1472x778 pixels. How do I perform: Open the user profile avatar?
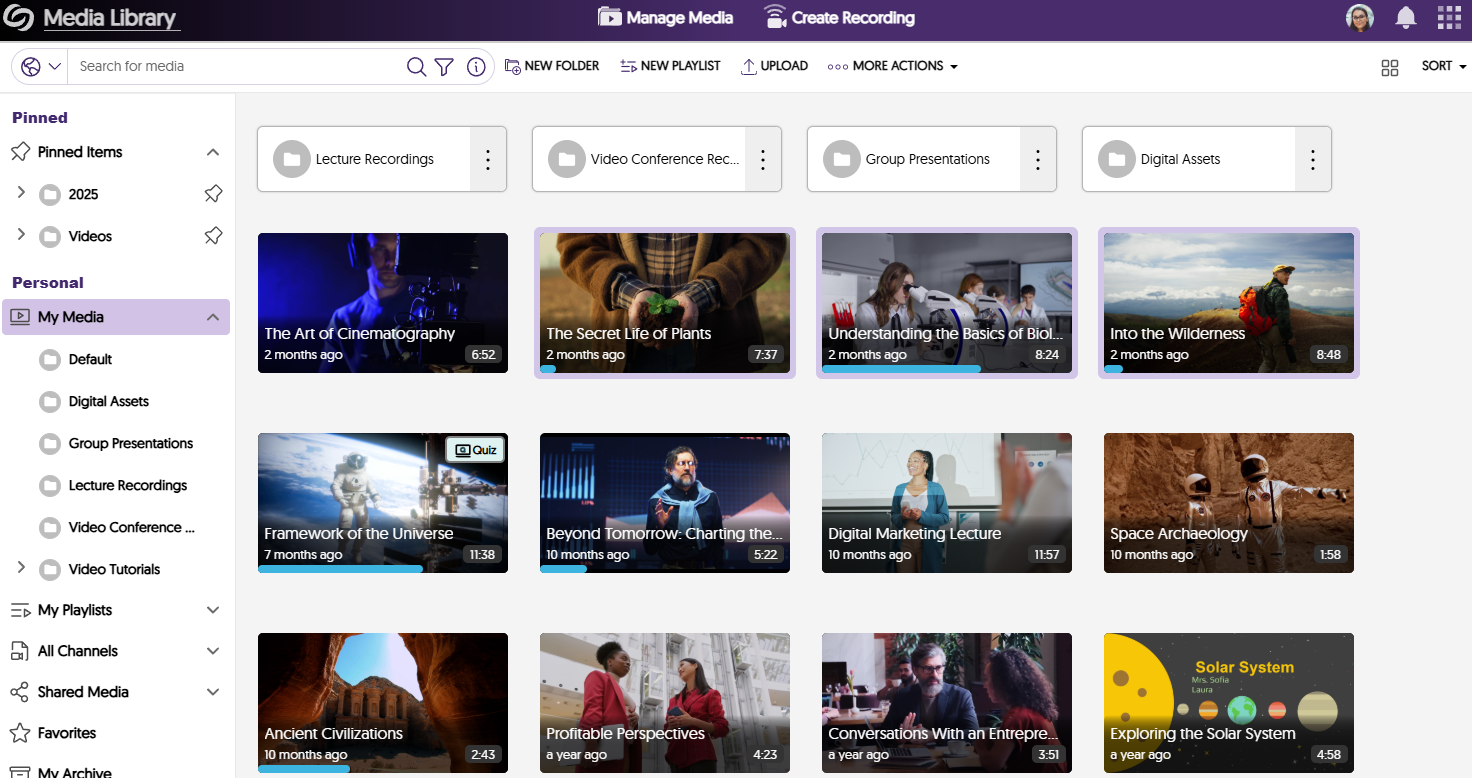click(1360, 17)
